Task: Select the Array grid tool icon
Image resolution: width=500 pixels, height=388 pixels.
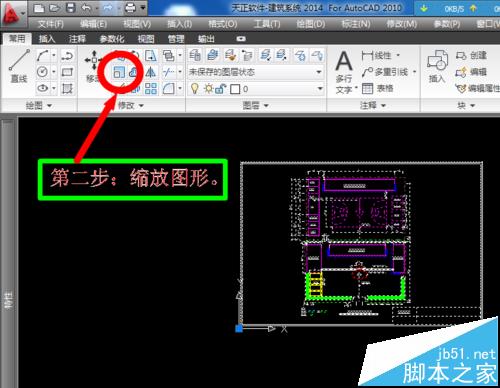Action: point(151,88)
